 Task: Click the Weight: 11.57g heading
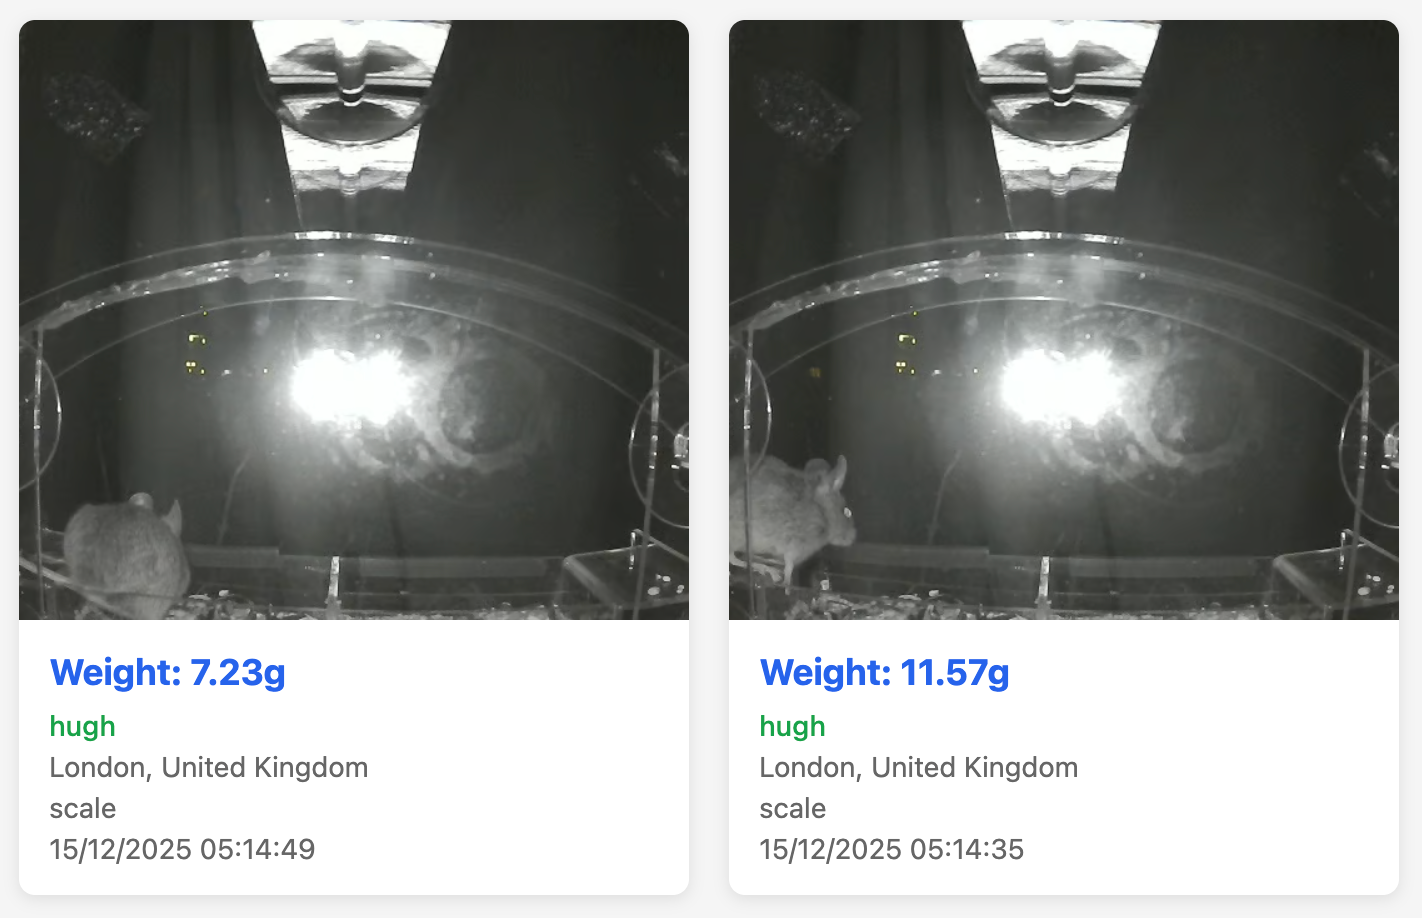[x=885, y=672]
